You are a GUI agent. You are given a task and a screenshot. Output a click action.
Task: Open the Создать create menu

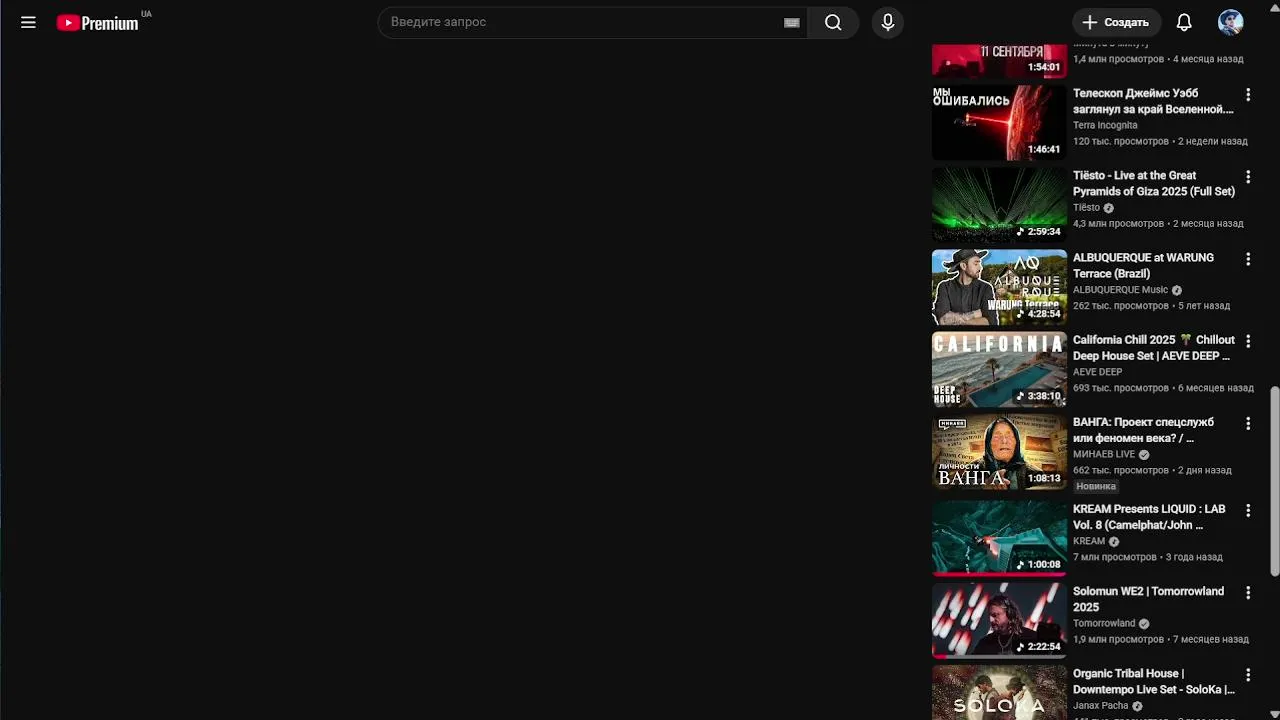coord(1116,22)
